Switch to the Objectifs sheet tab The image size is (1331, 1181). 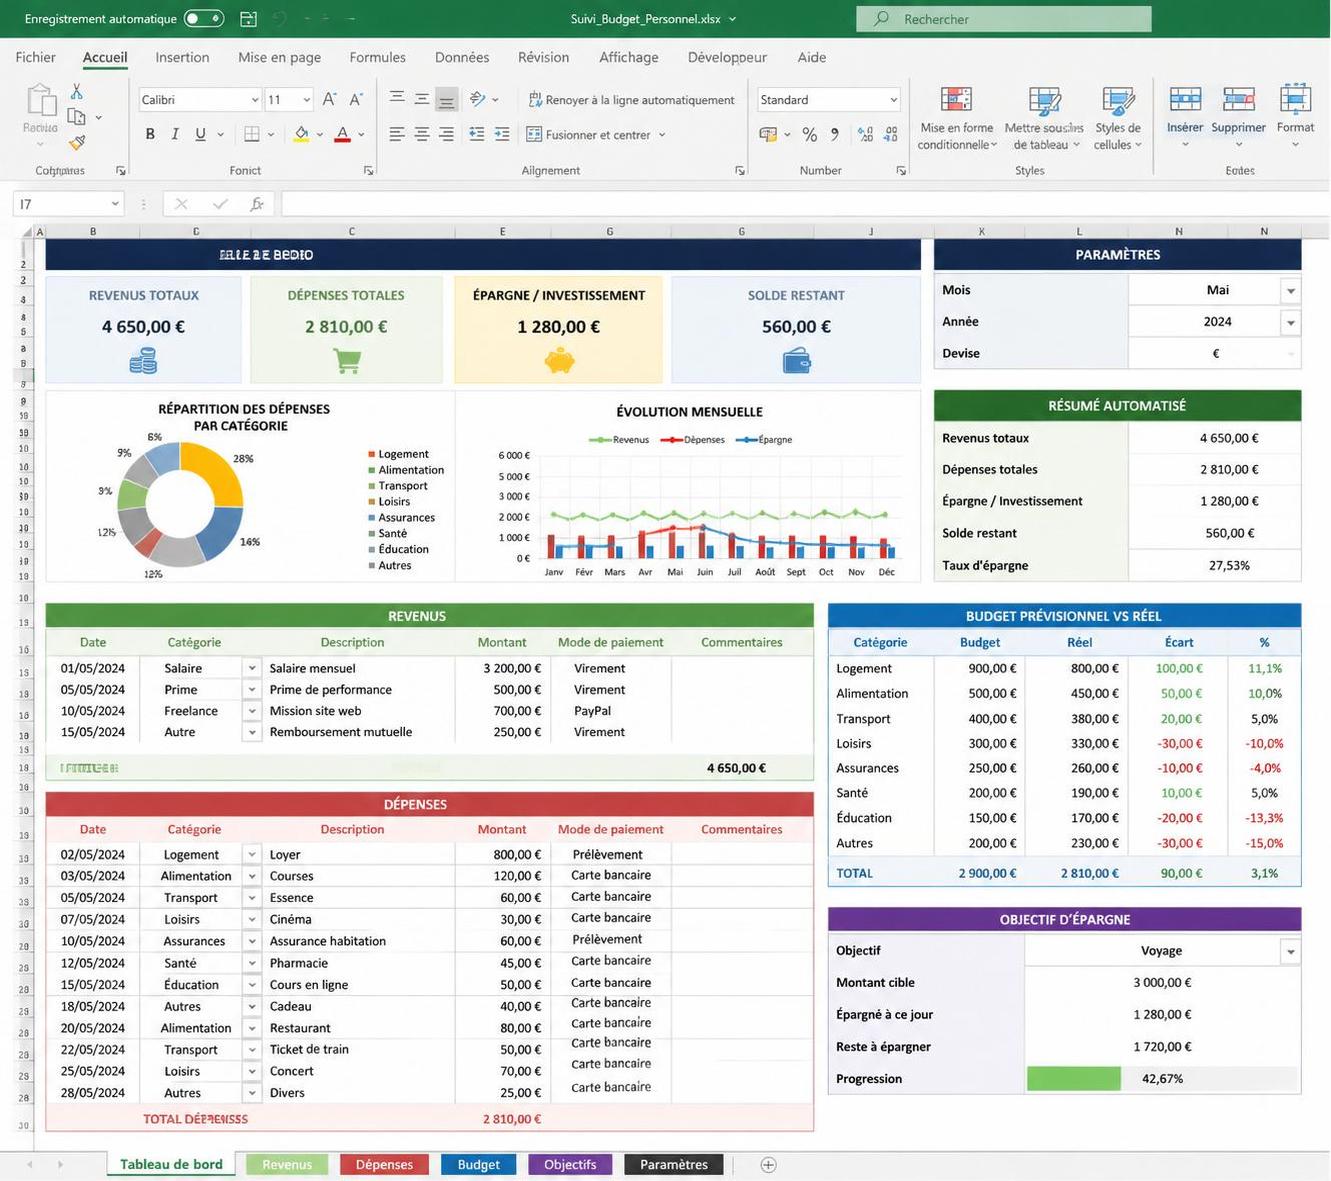570,1164
